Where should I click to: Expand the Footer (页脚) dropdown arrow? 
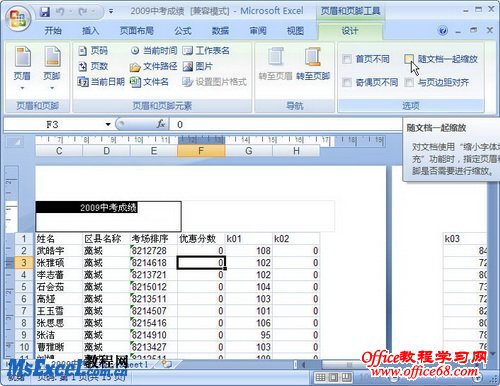(x=52, y=88)
